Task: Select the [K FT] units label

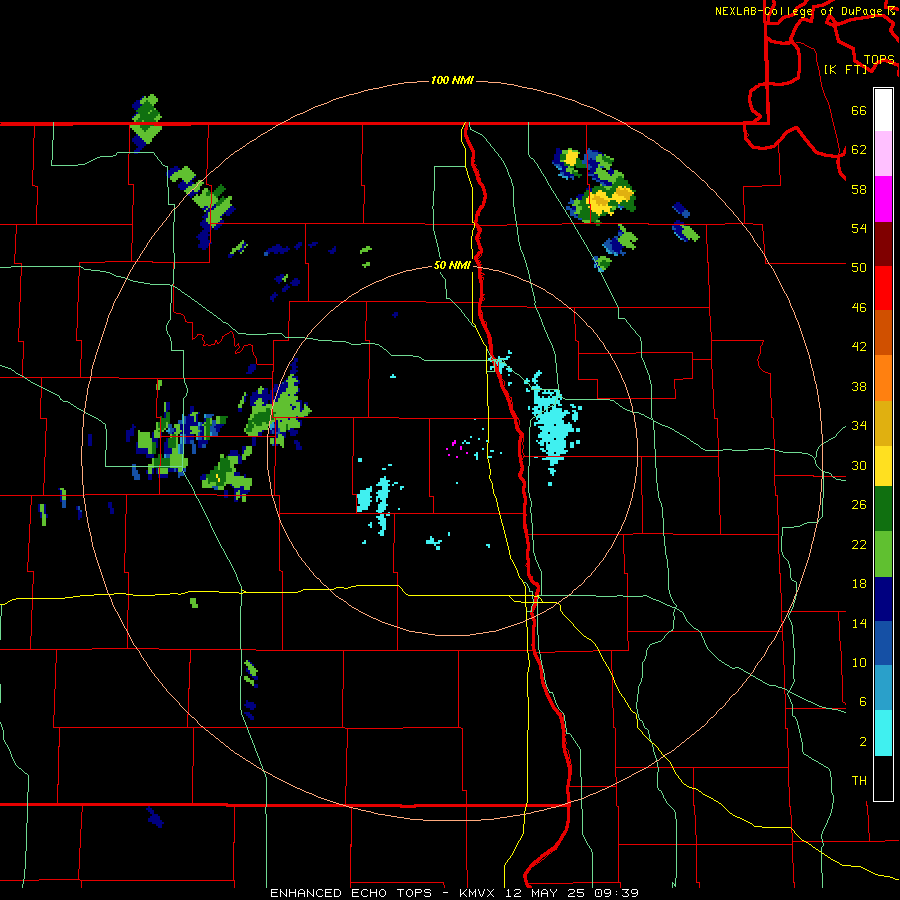Action: [845, 69]
